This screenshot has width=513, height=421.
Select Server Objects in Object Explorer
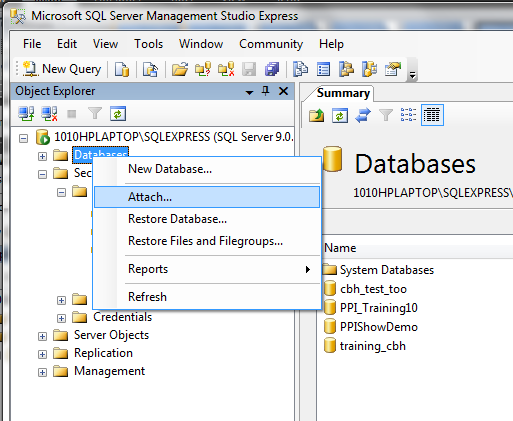click(x=111, y=335)
